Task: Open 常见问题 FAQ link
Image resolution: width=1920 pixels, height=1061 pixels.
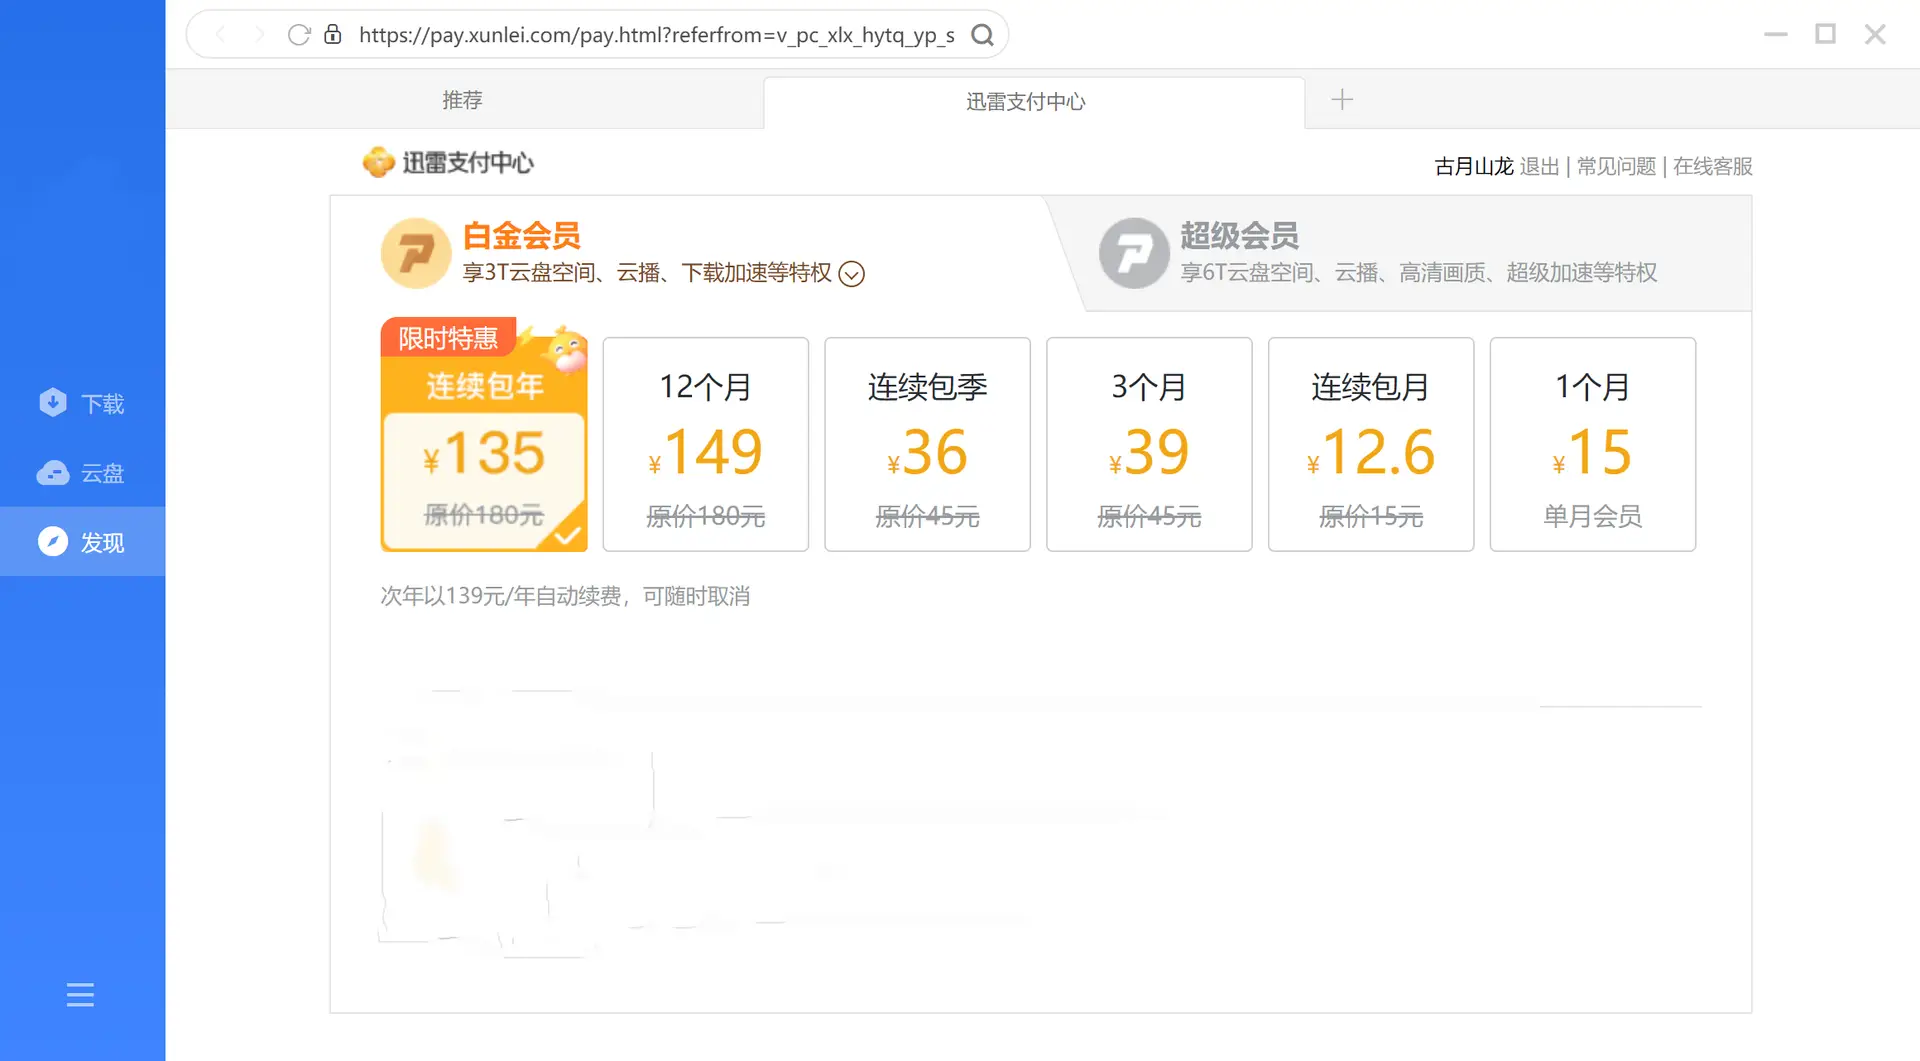Action: (1616, 166)
